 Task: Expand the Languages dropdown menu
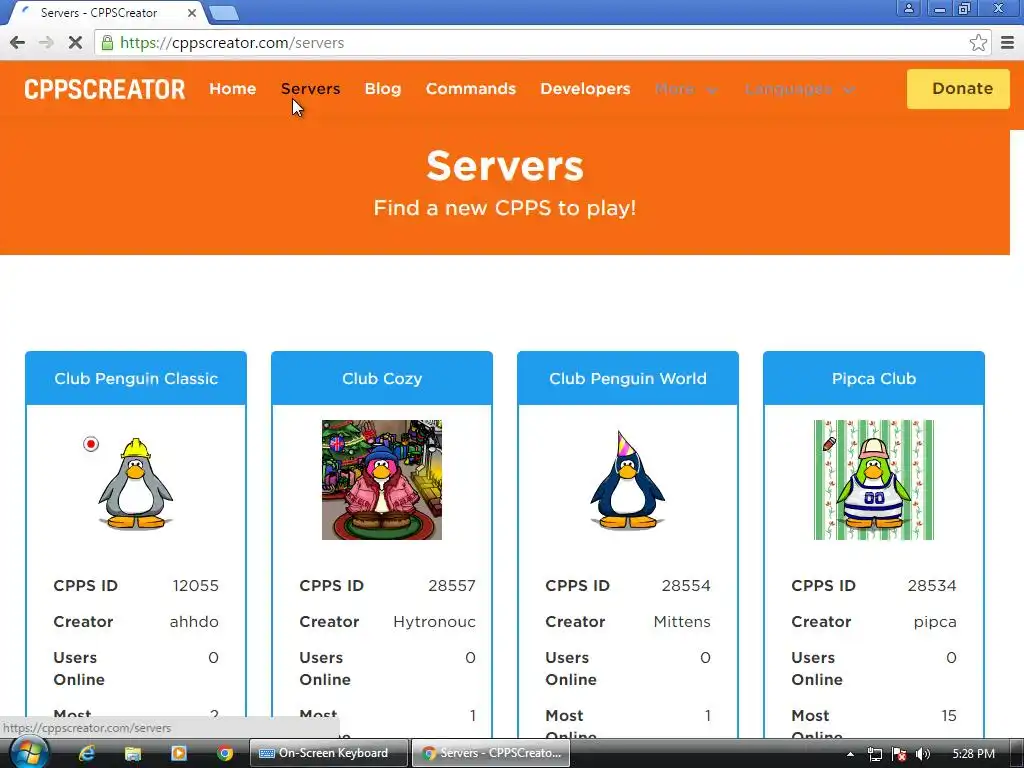coord(799,89)
